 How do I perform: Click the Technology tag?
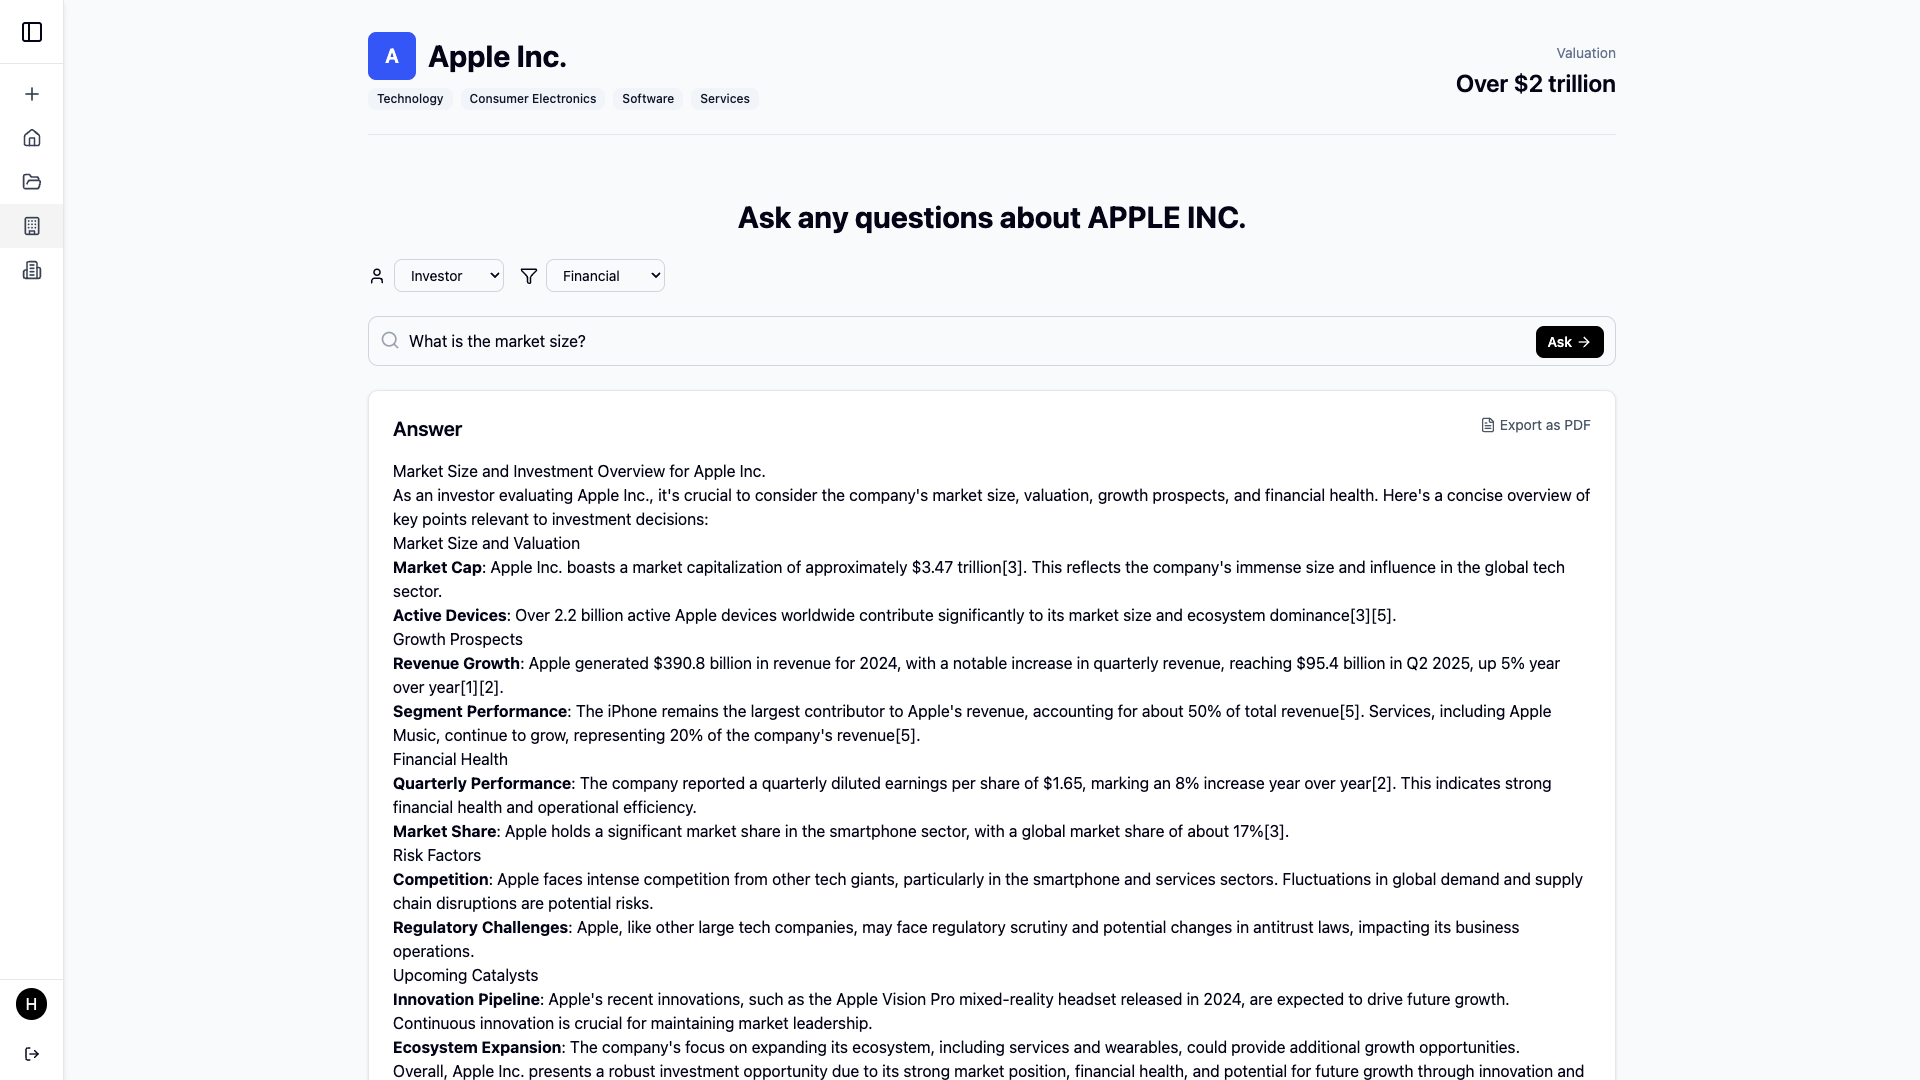[410, 99]
